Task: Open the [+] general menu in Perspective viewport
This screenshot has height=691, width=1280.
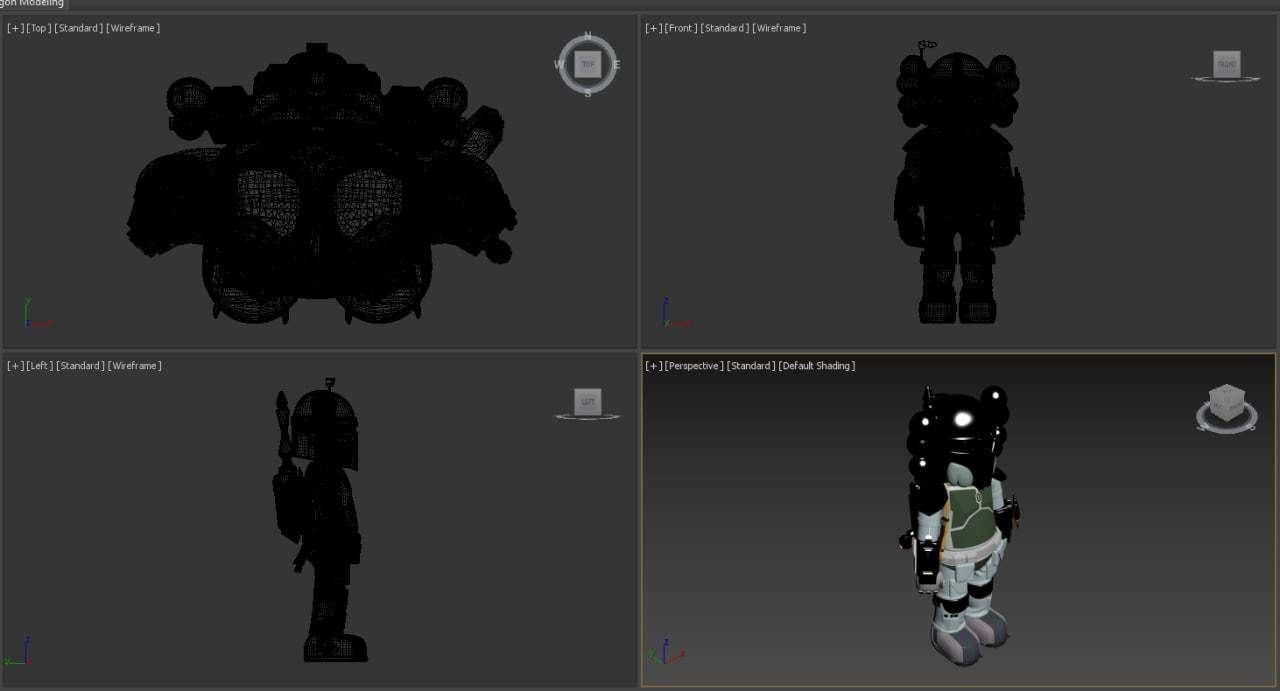Action: tap(653, 366)
